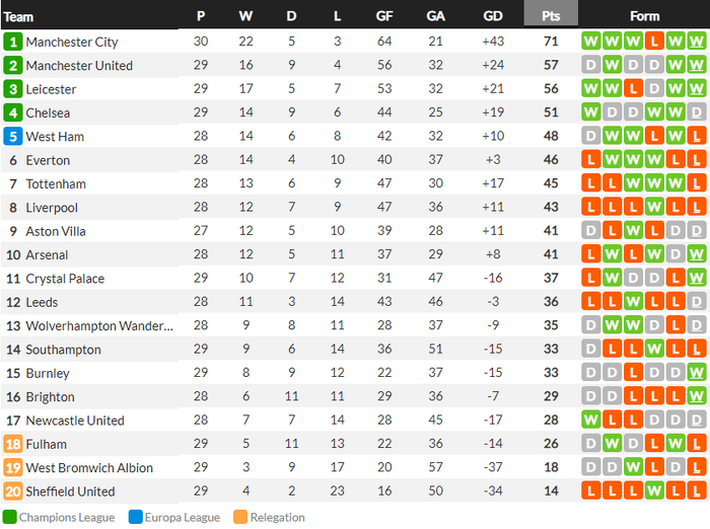The height and width of the screenshot is (529, 710).
Task: Click the green Champions League legend swatch
Action: pos(9,517)
